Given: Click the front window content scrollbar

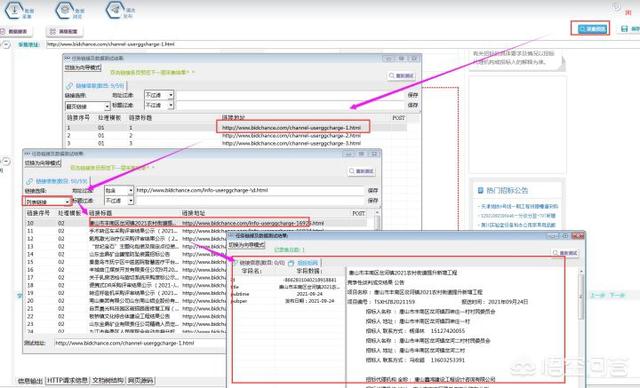Looking at the screenshot, I should 581,298.
